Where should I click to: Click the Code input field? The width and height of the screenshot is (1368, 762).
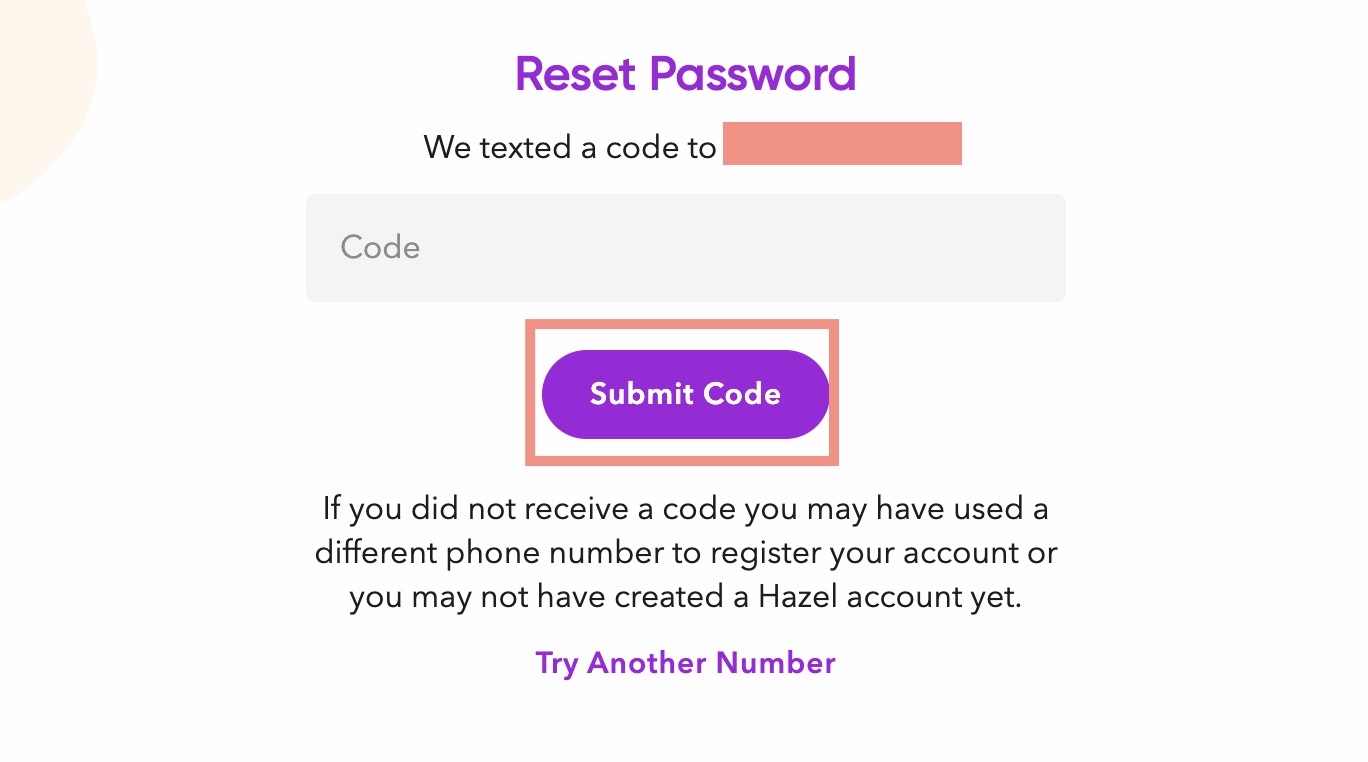pos(685,248)
